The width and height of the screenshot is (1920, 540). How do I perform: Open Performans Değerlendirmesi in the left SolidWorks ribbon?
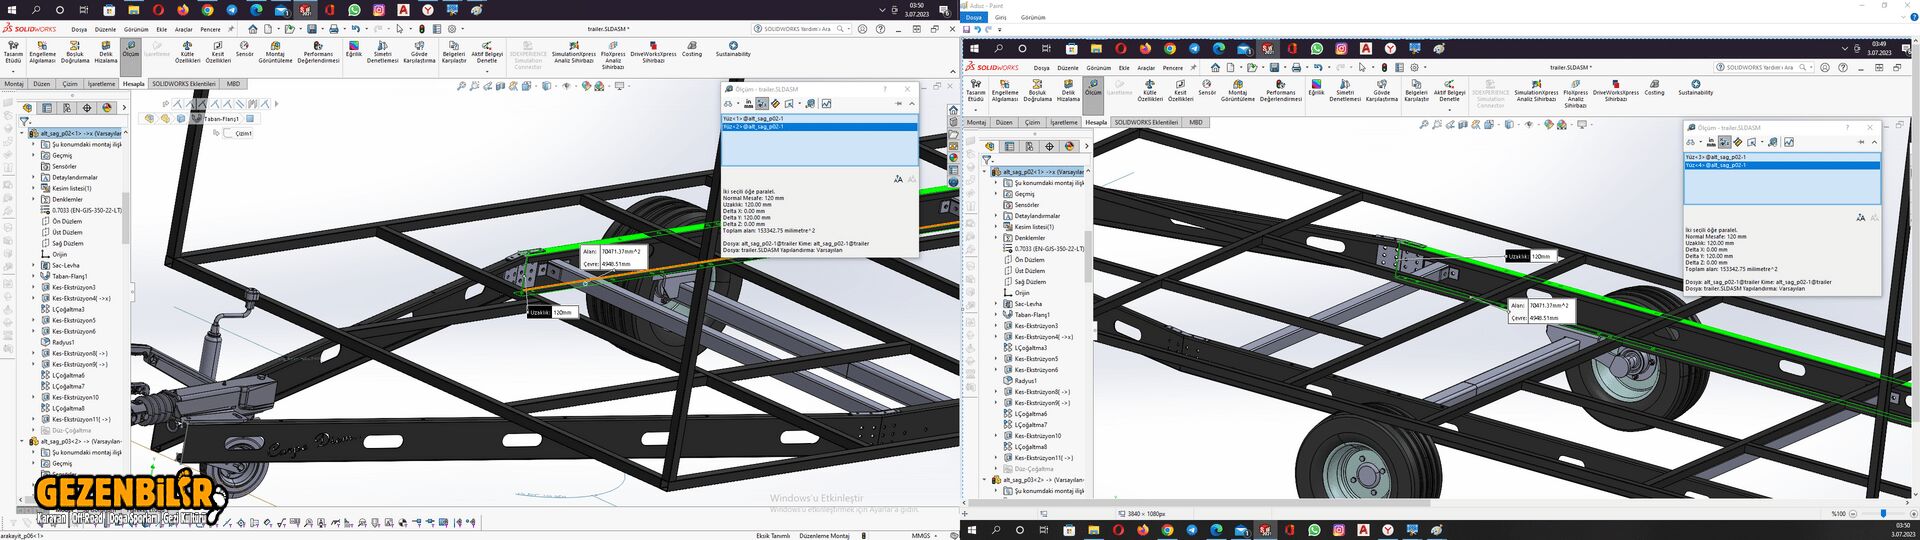[318, 52]
